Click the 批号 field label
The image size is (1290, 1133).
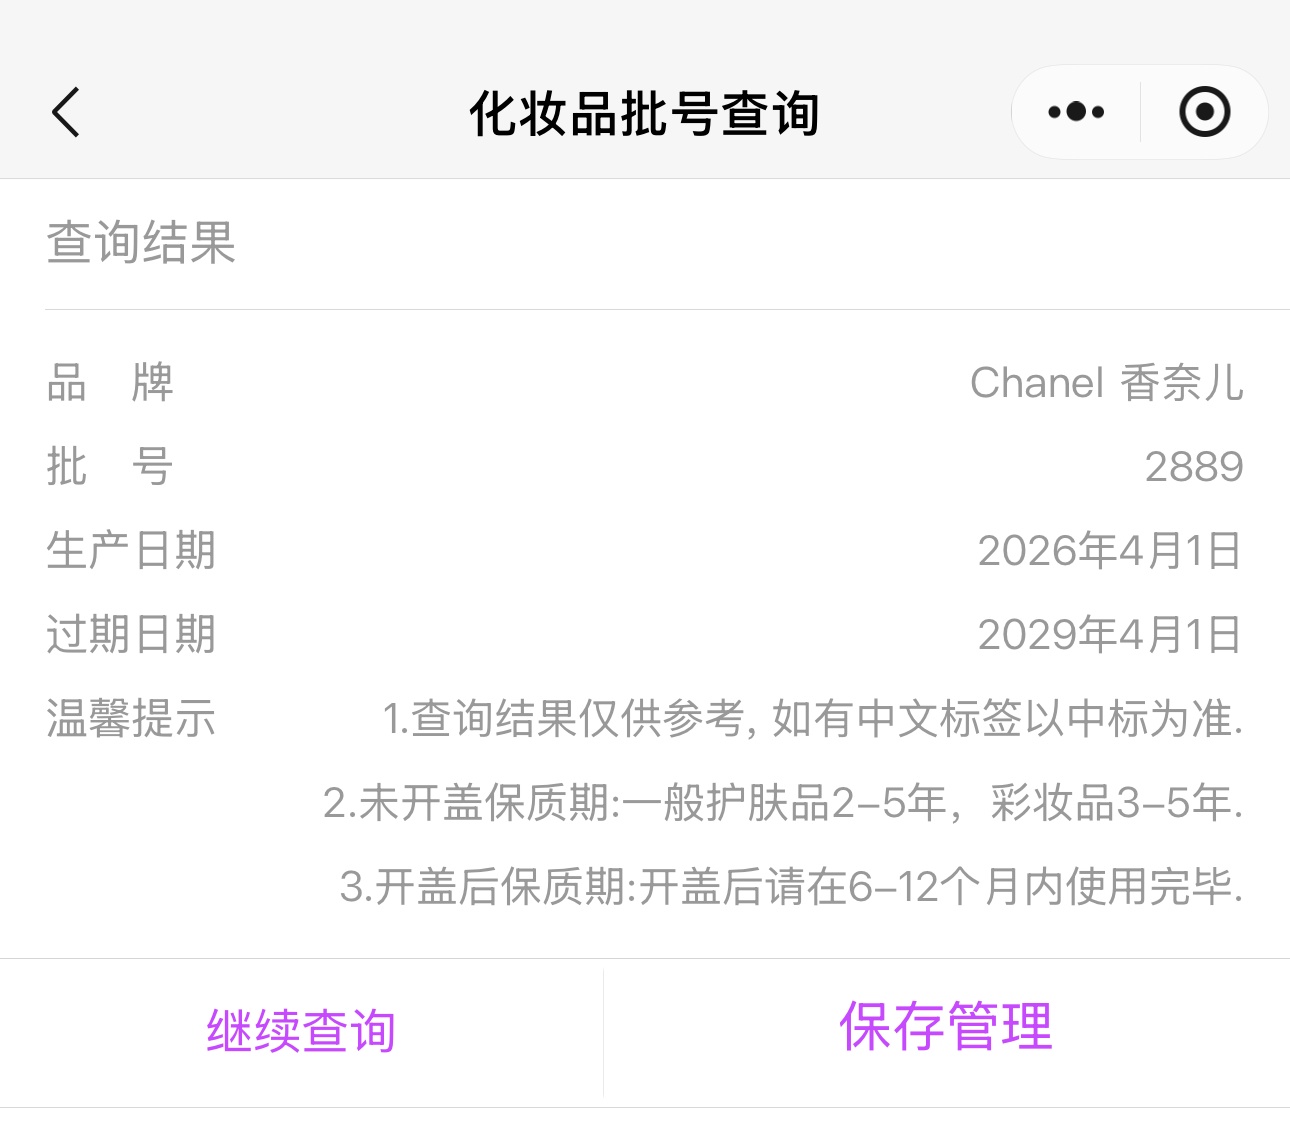(110, 467)
